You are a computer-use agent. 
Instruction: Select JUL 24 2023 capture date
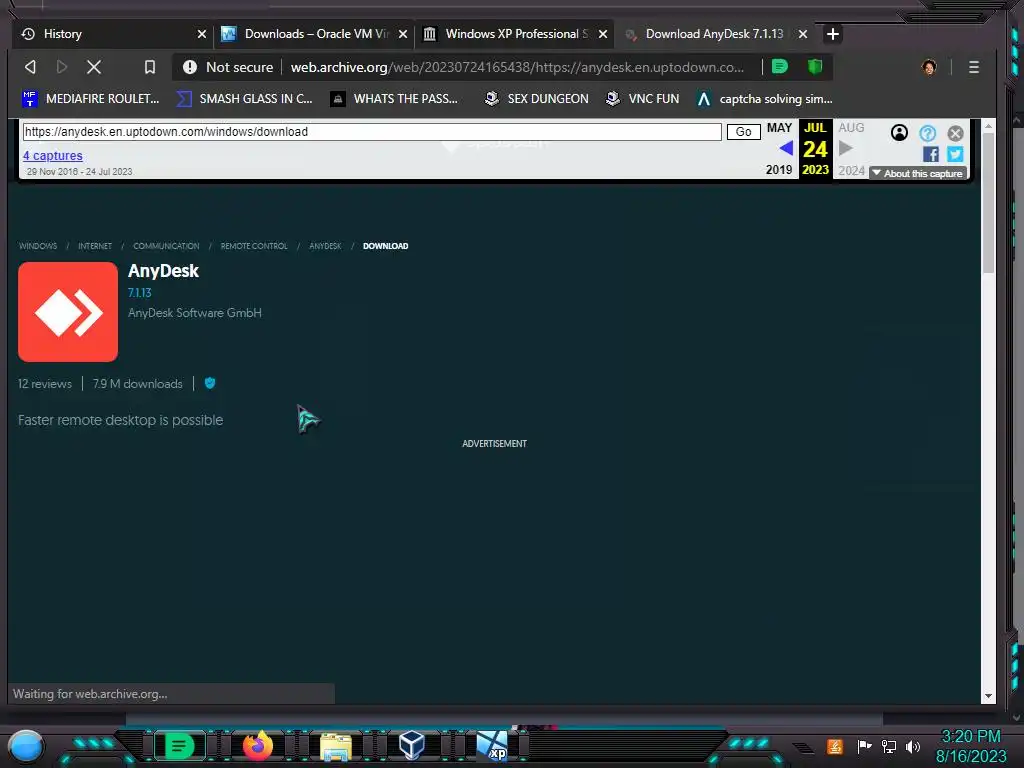point(815,148)
